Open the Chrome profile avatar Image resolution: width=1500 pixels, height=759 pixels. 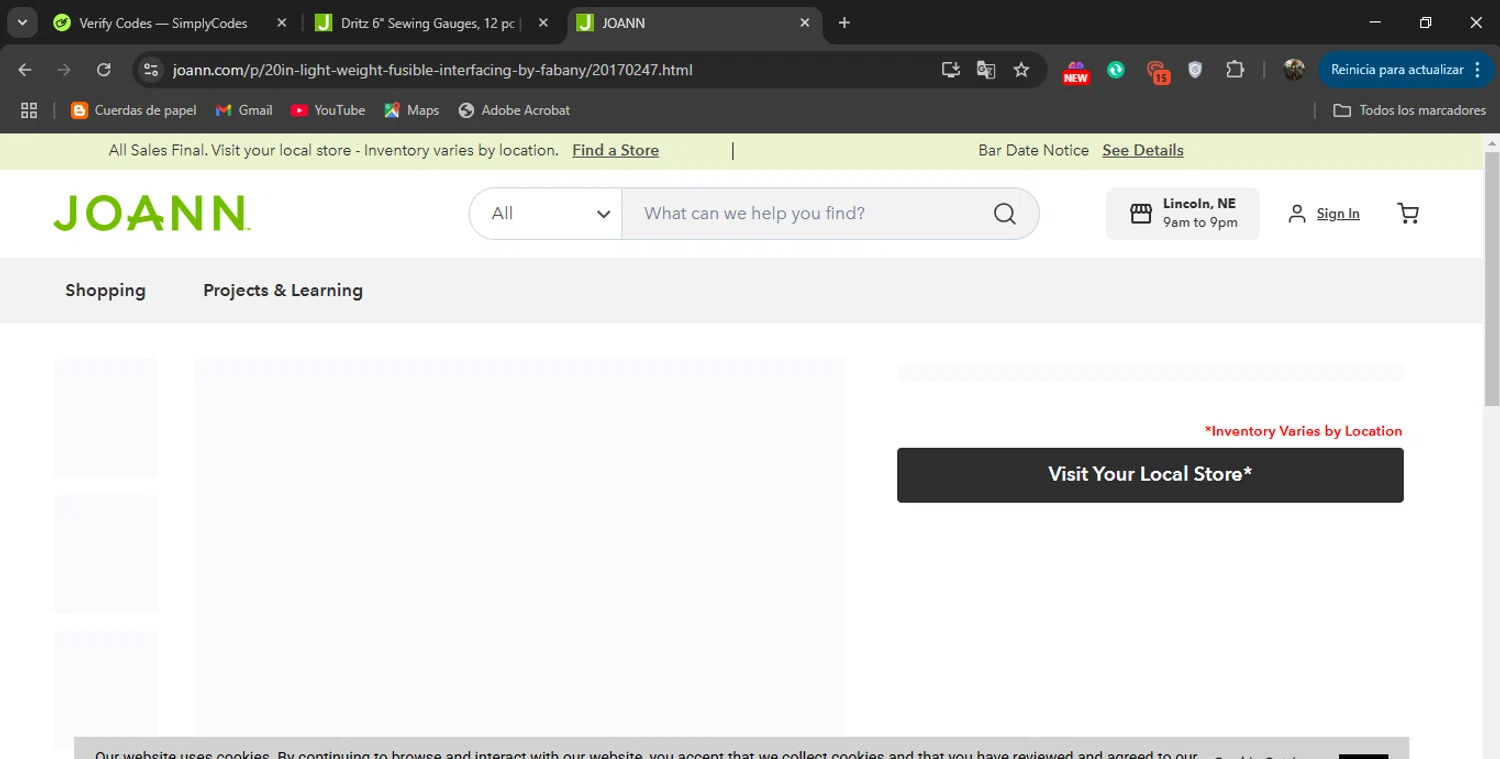1294,70
